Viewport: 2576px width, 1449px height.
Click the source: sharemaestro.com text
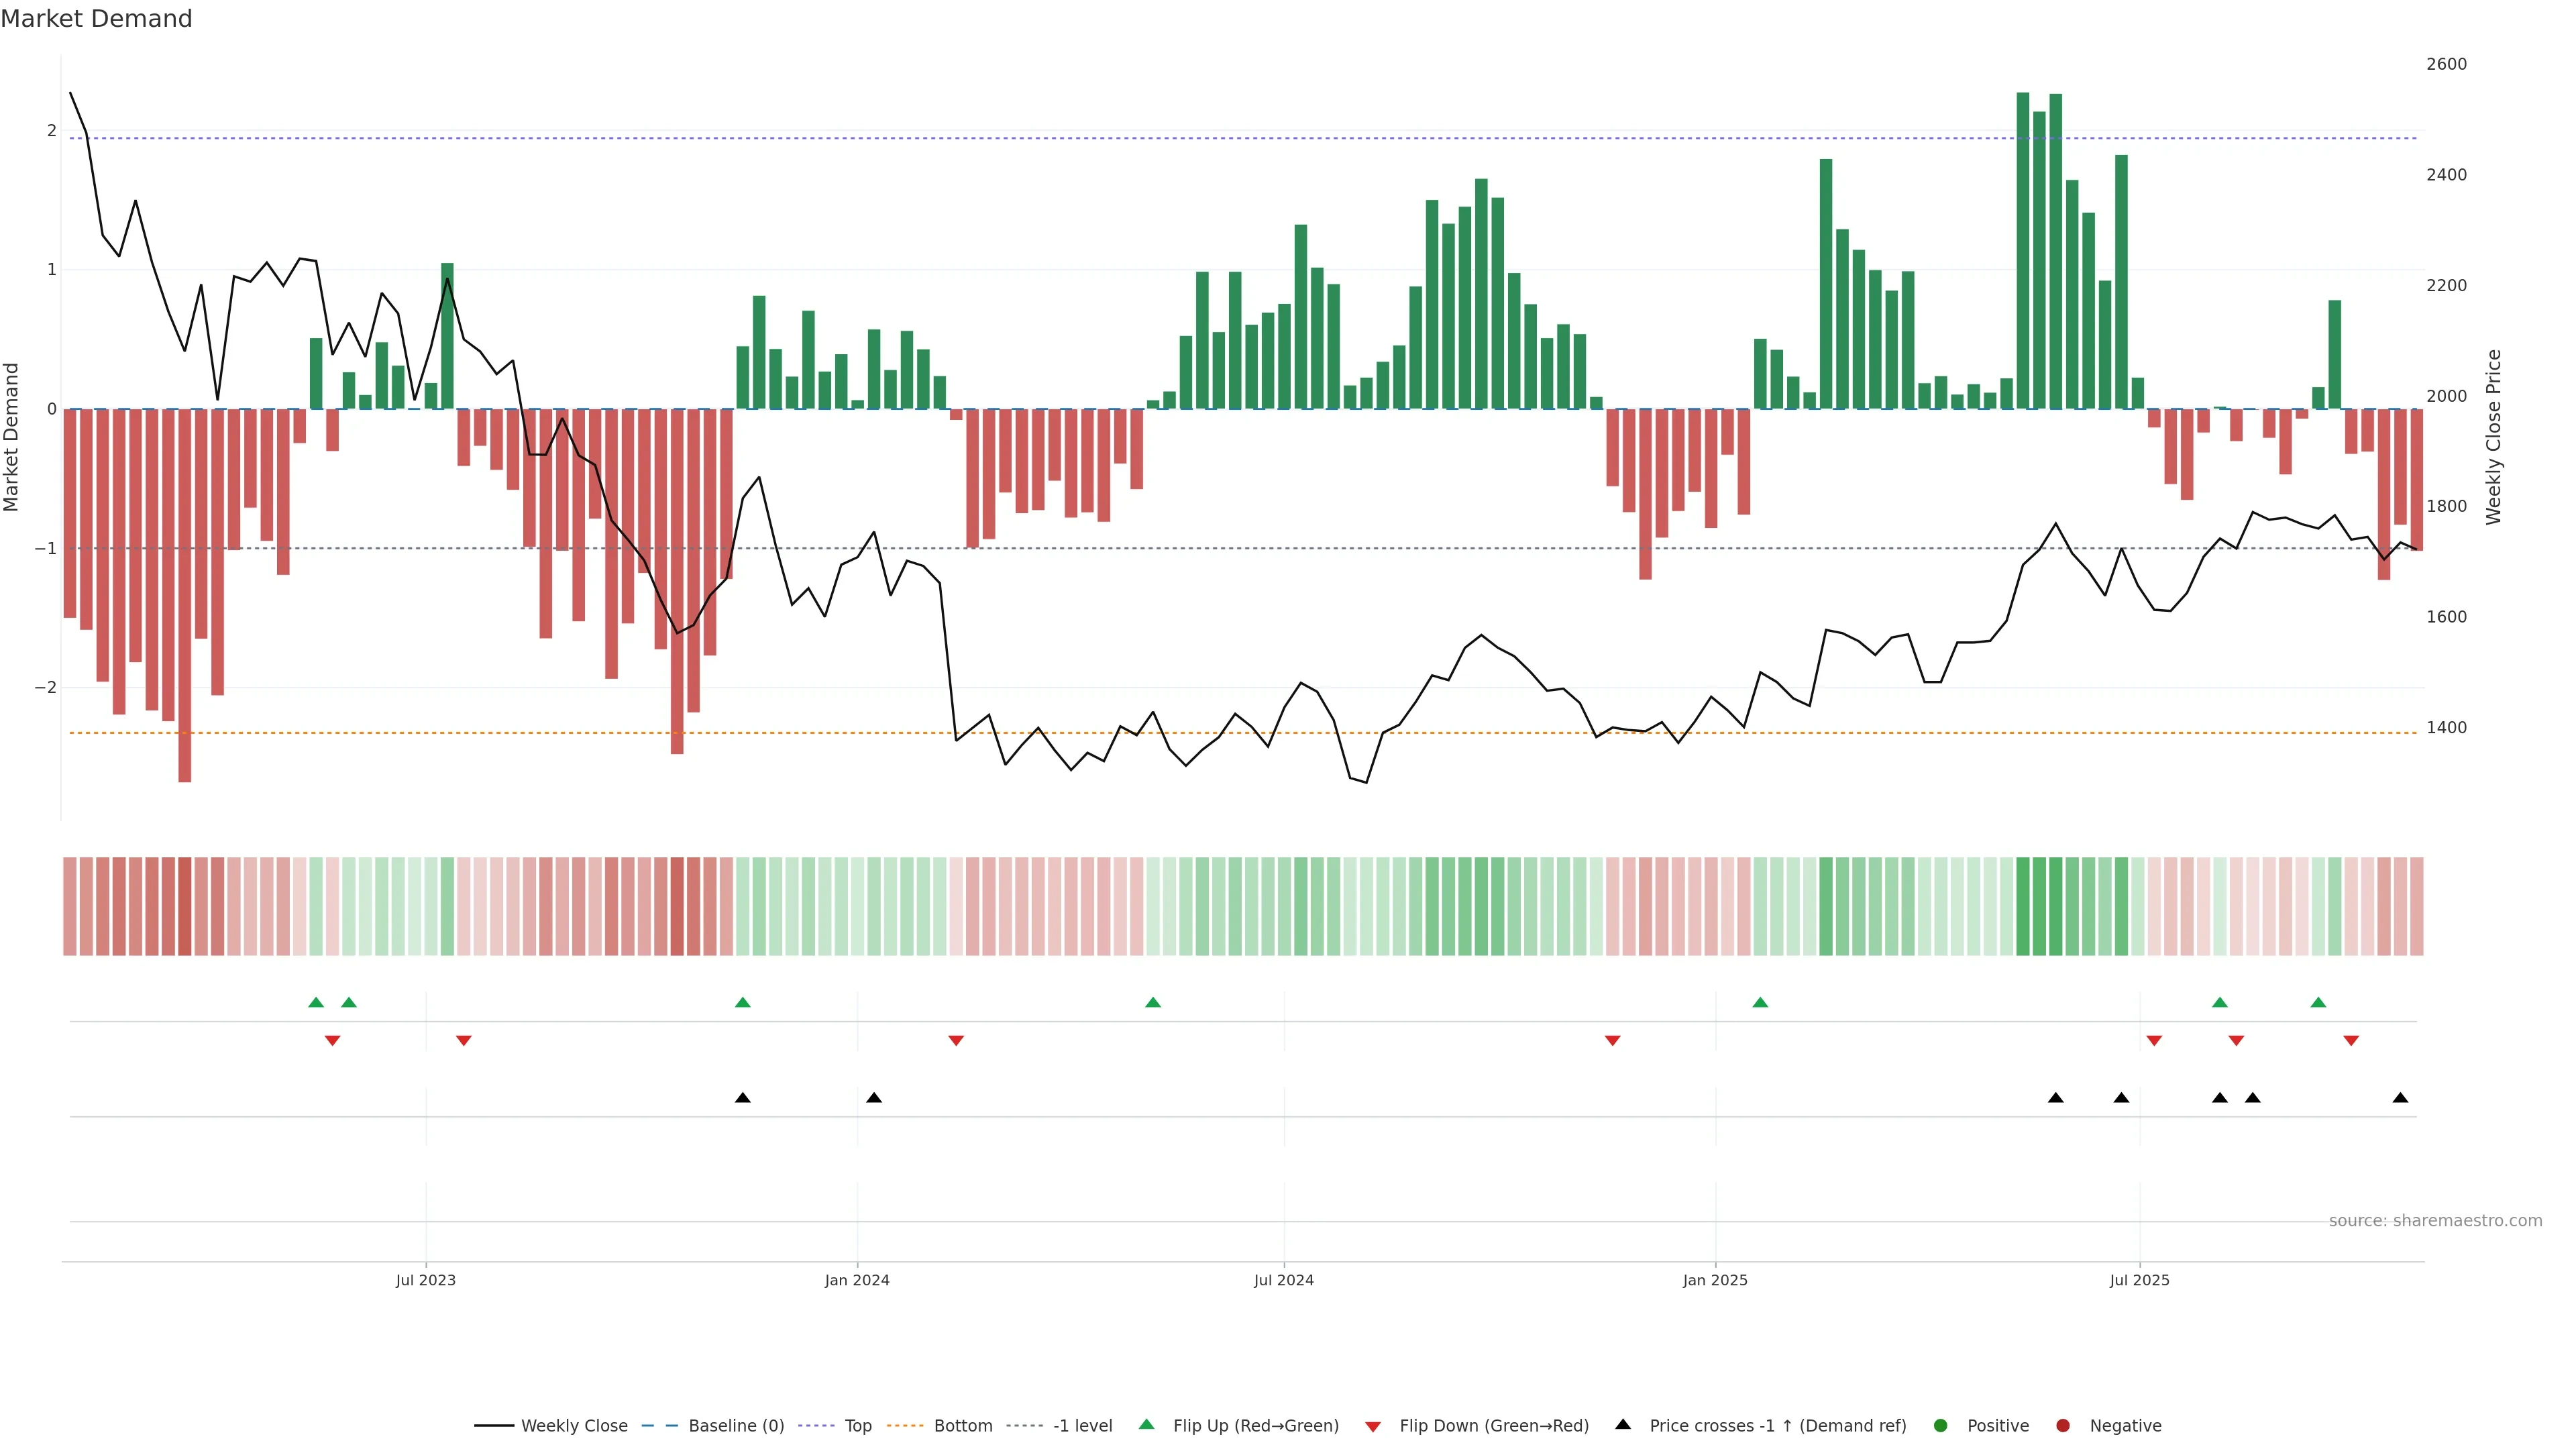coord(2435,1220)
